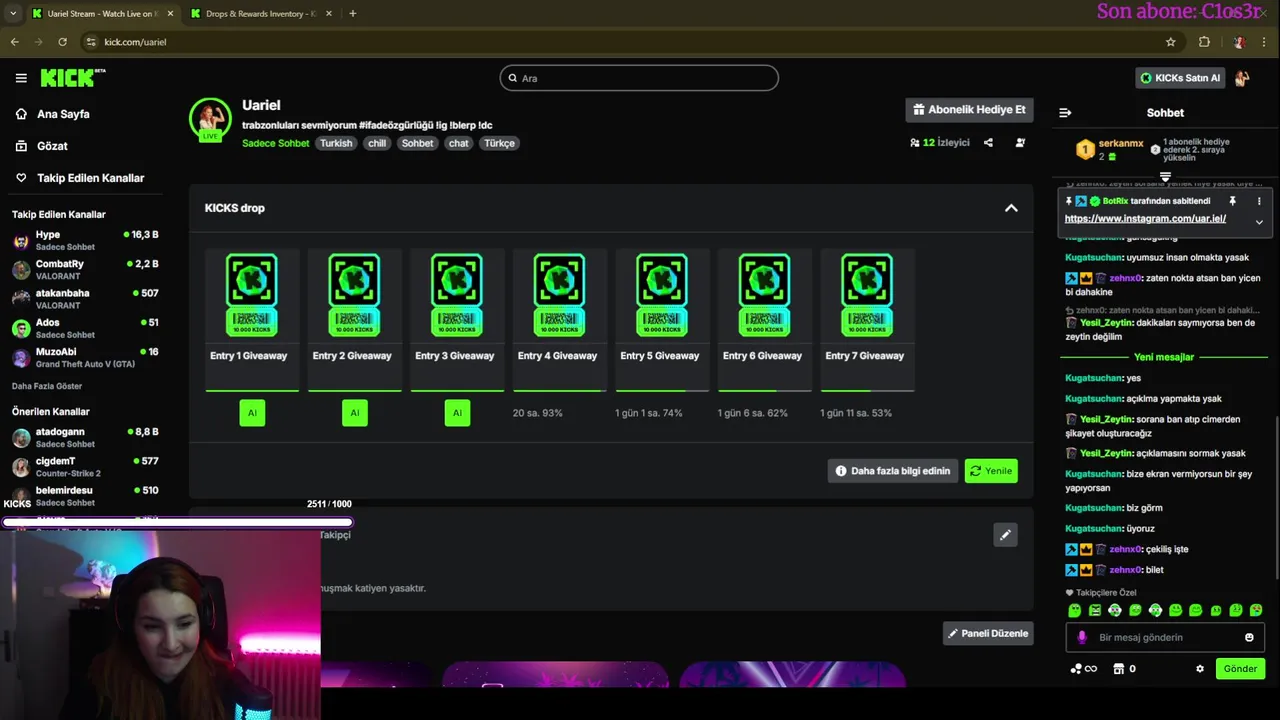Go to Ana Sayfa in the sidebar
The image size is (1280, 720).
63,114
